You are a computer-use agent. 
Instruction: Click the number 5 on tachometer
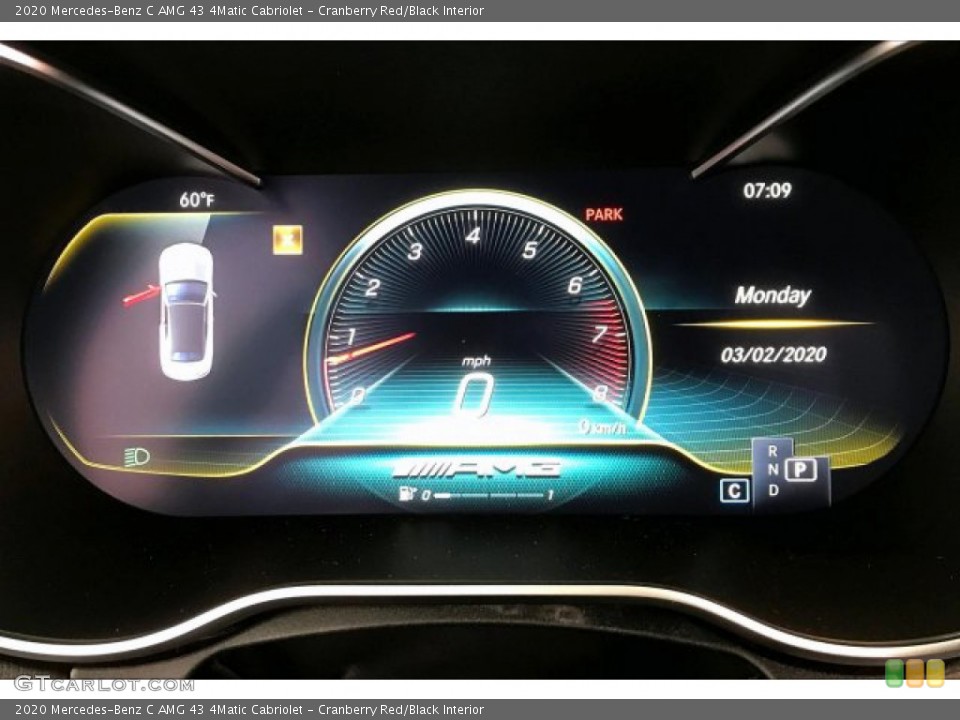530,250
